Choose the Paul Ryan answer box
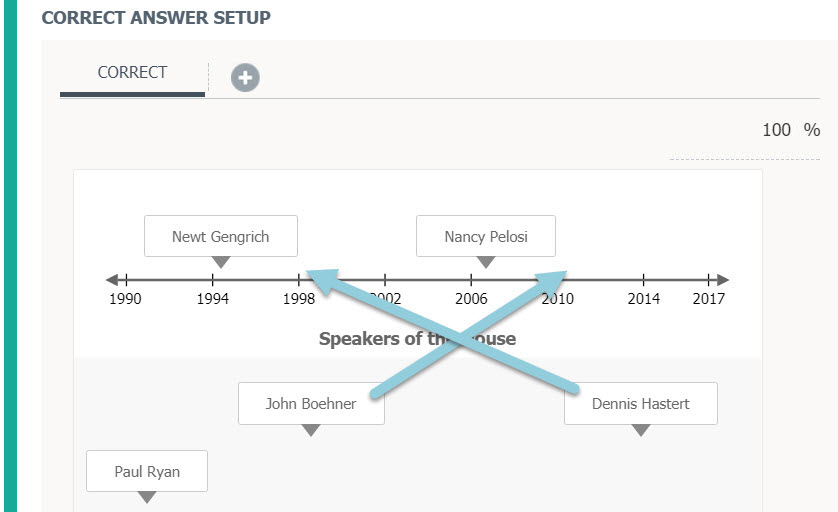This screenshot has width=838, height=512. [147, 471]
